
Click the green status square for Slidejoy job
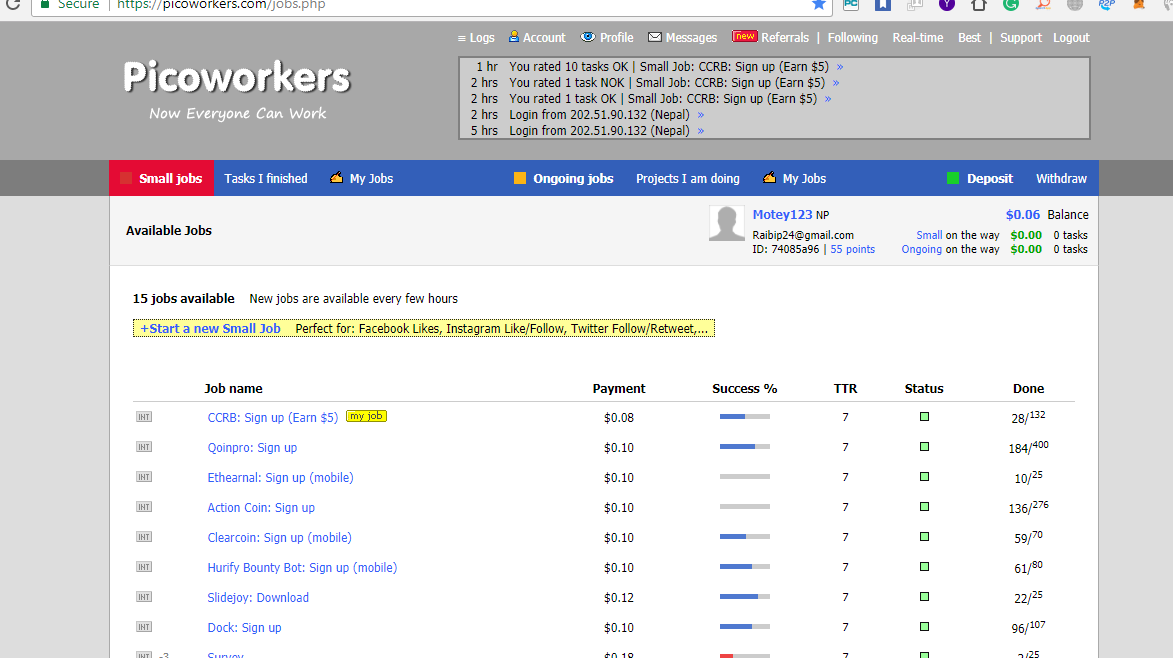click(924, 597)
